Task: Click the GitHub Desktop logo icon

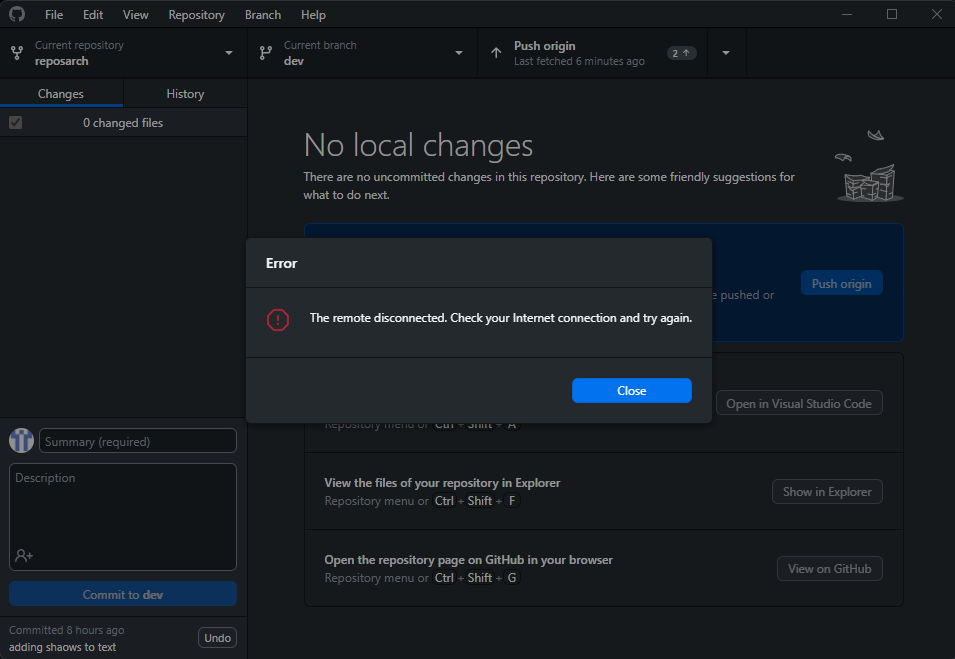Action: [16, 14]
